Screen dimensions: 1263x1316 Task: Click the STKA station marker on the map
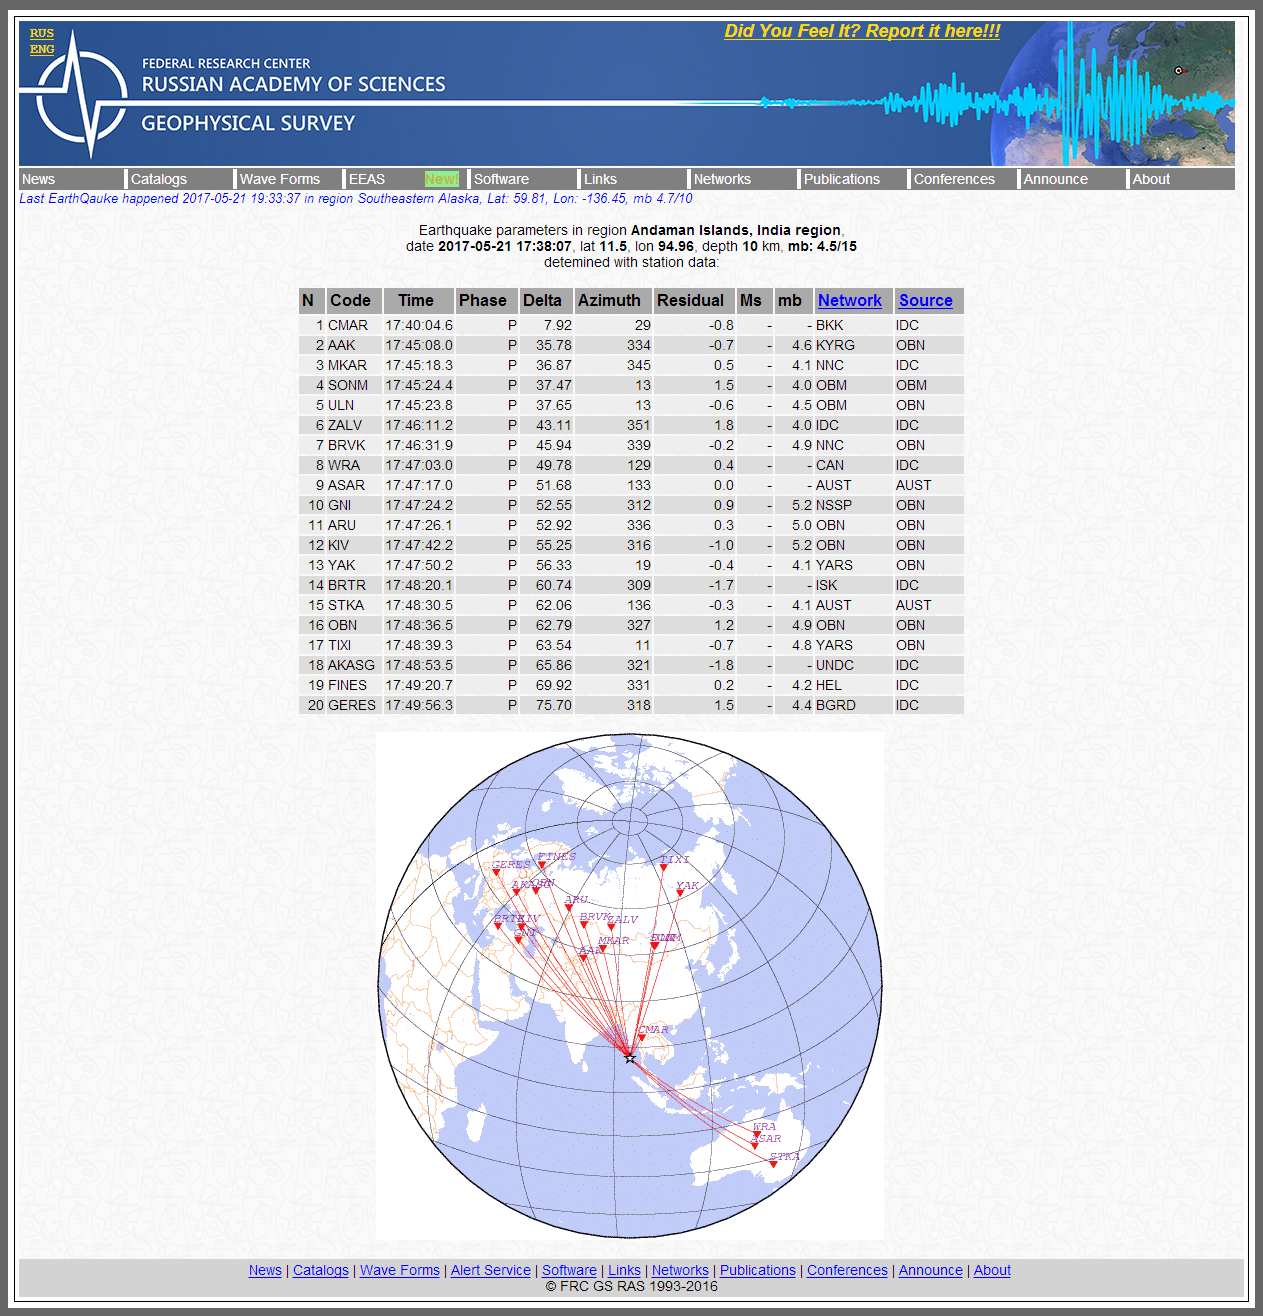point(773,1164)
